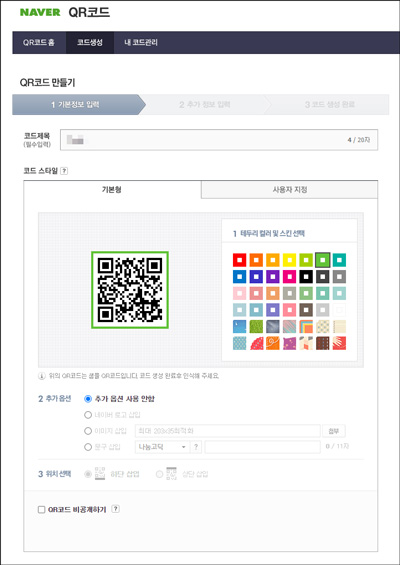
Task: Click the 첨부 attach button
Action: 334,431
